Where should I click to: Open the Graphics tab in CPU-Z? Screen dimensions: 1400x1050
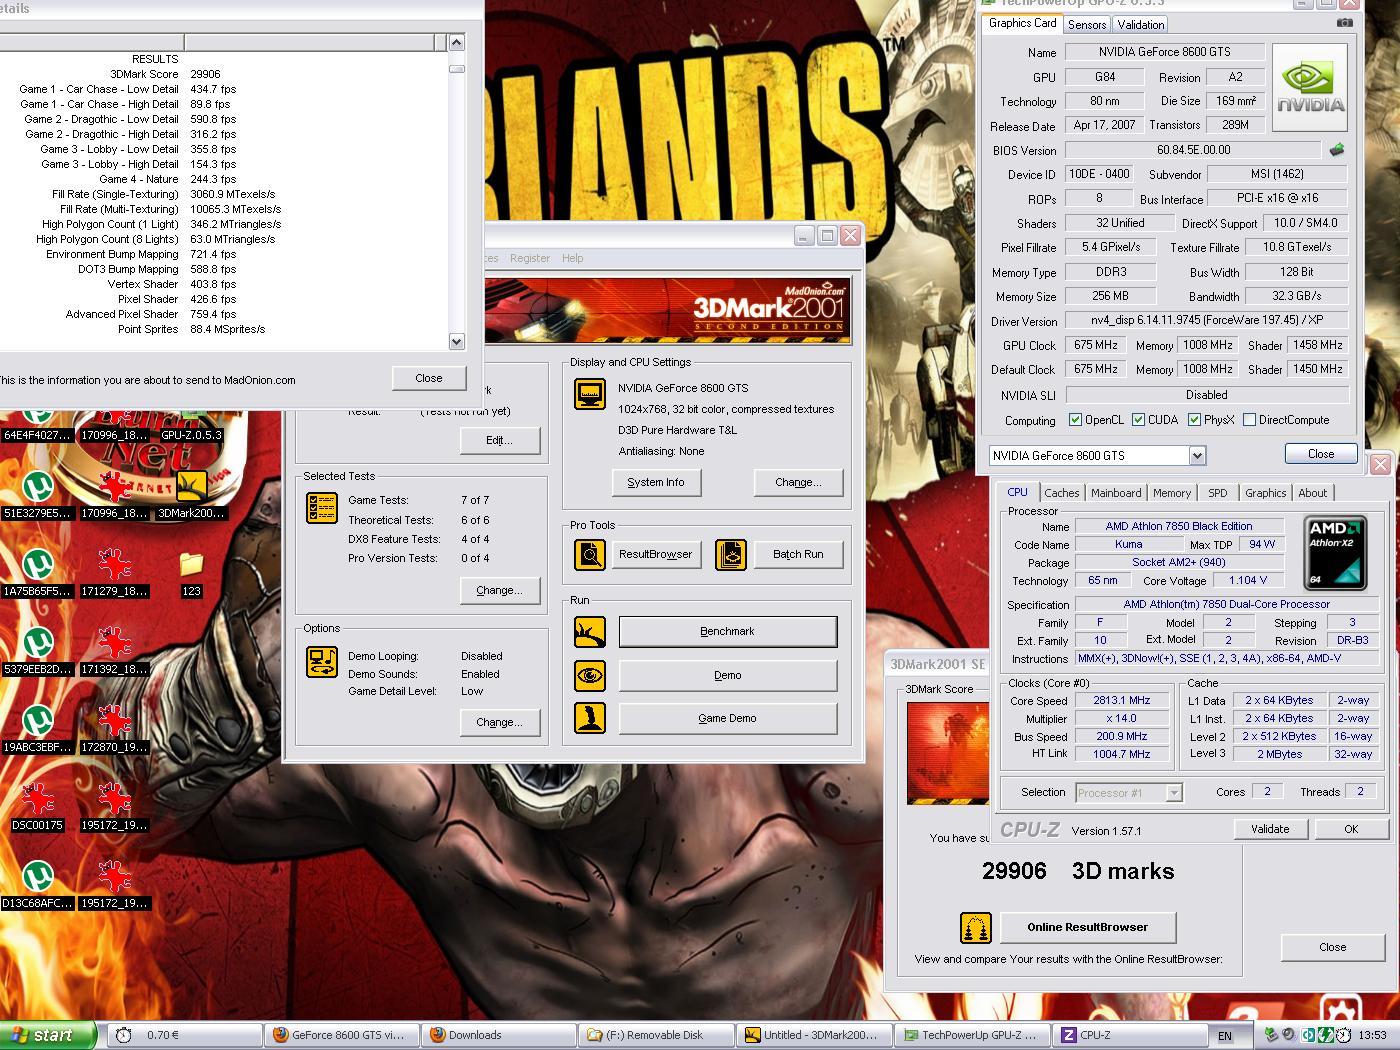(1265, 493)
